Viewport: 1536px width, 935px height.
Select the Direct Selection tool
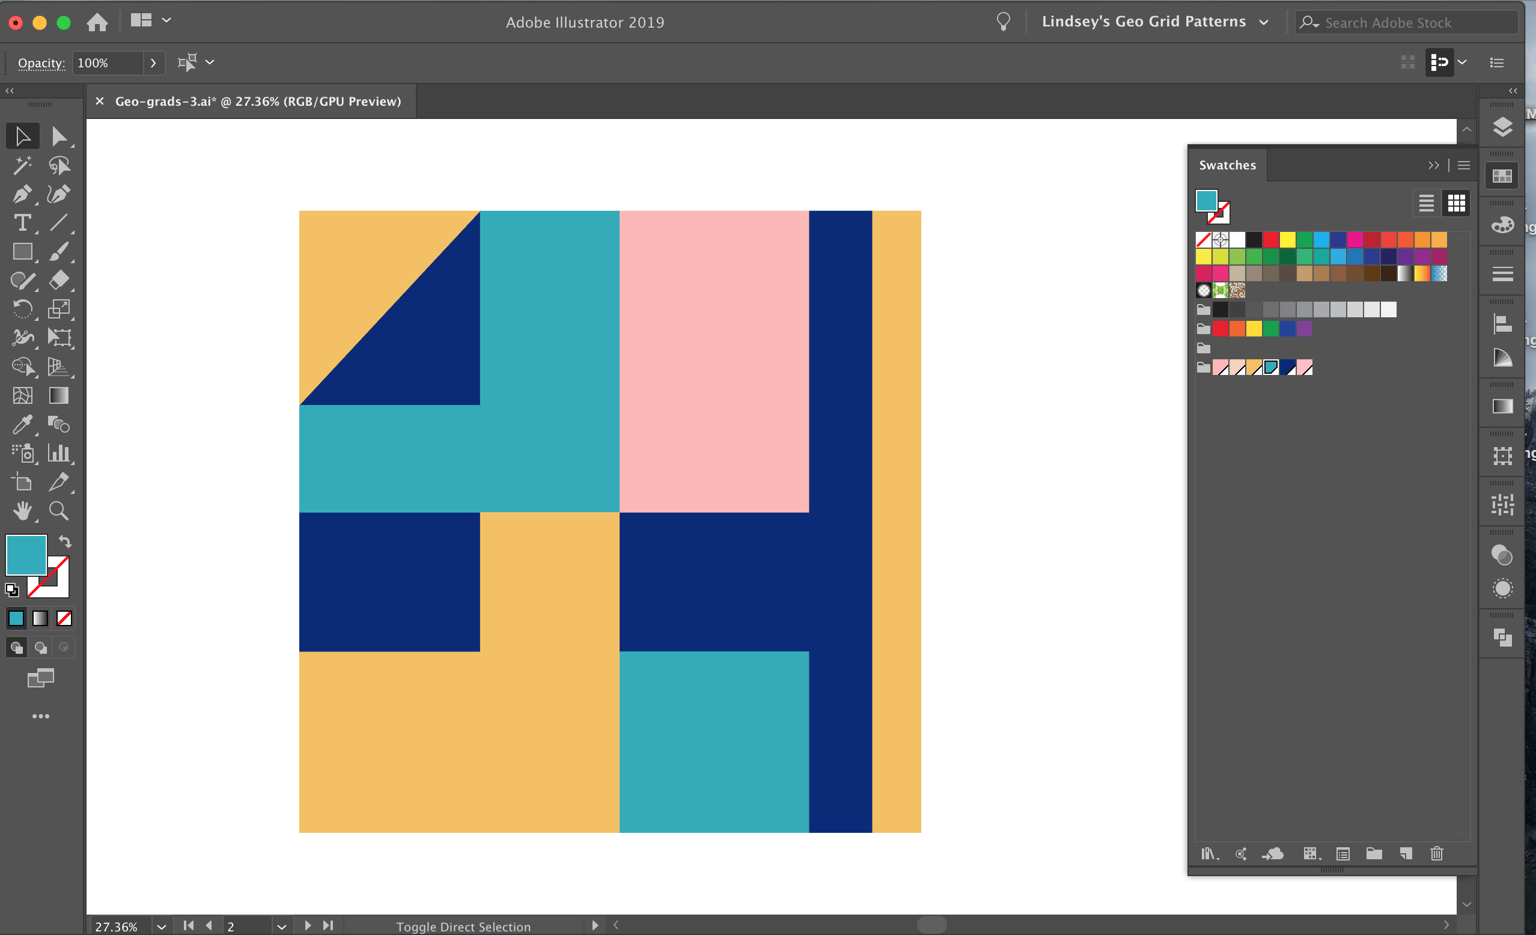point(59,136)
